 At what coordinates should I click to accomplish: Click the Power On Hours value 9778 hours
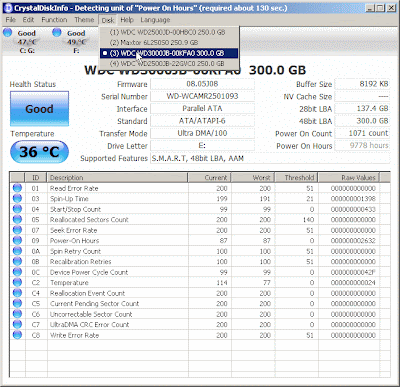point(362,146)
